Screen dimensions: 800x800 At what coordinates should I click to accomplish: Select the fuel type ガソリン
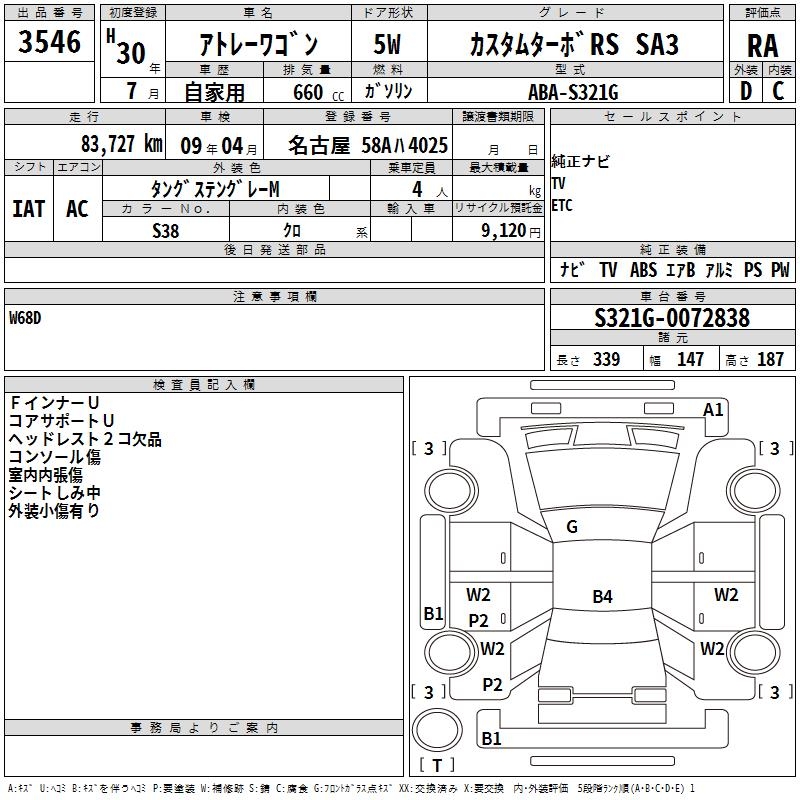point(388,91)
